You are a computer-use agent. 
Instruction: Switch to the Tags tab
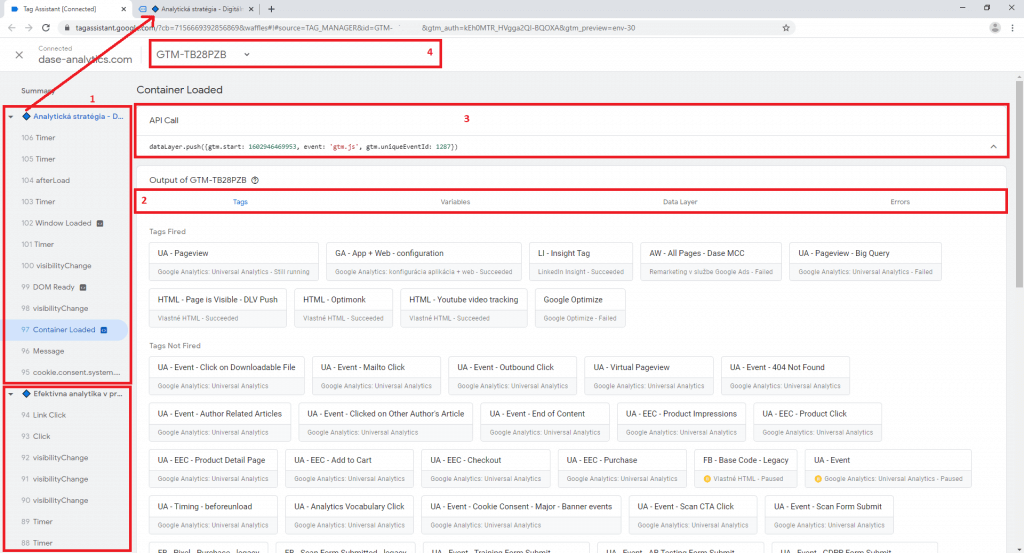tap(240, 202)
